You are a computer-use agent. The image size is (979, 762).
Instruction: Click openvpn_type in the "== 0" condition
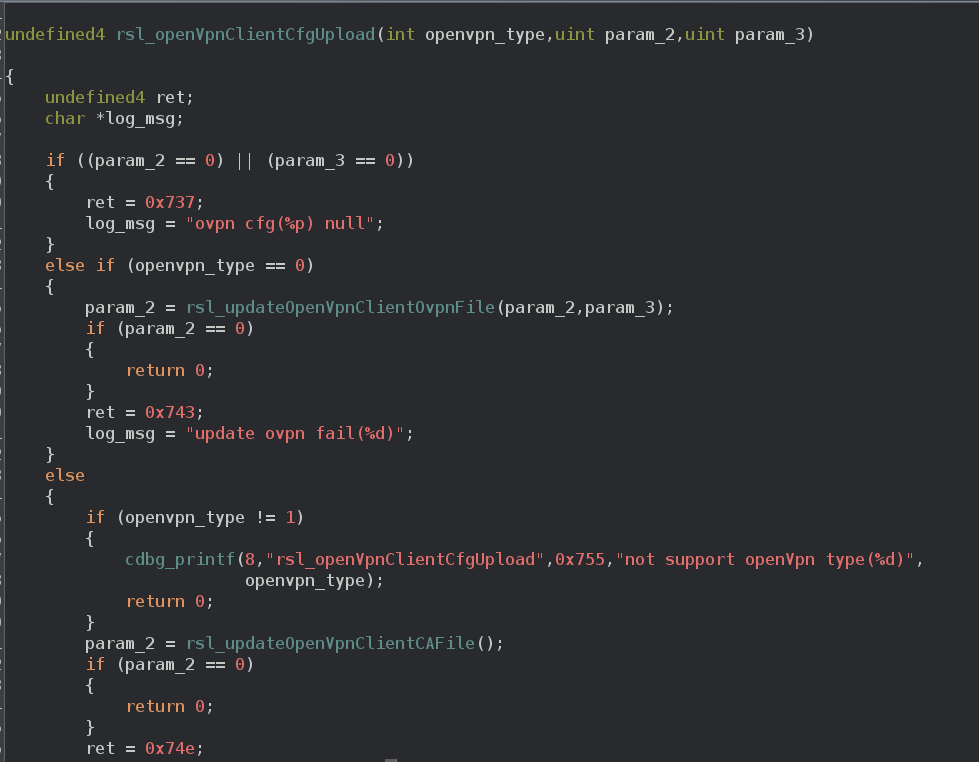pyautogui.click(x=195, y=265)
